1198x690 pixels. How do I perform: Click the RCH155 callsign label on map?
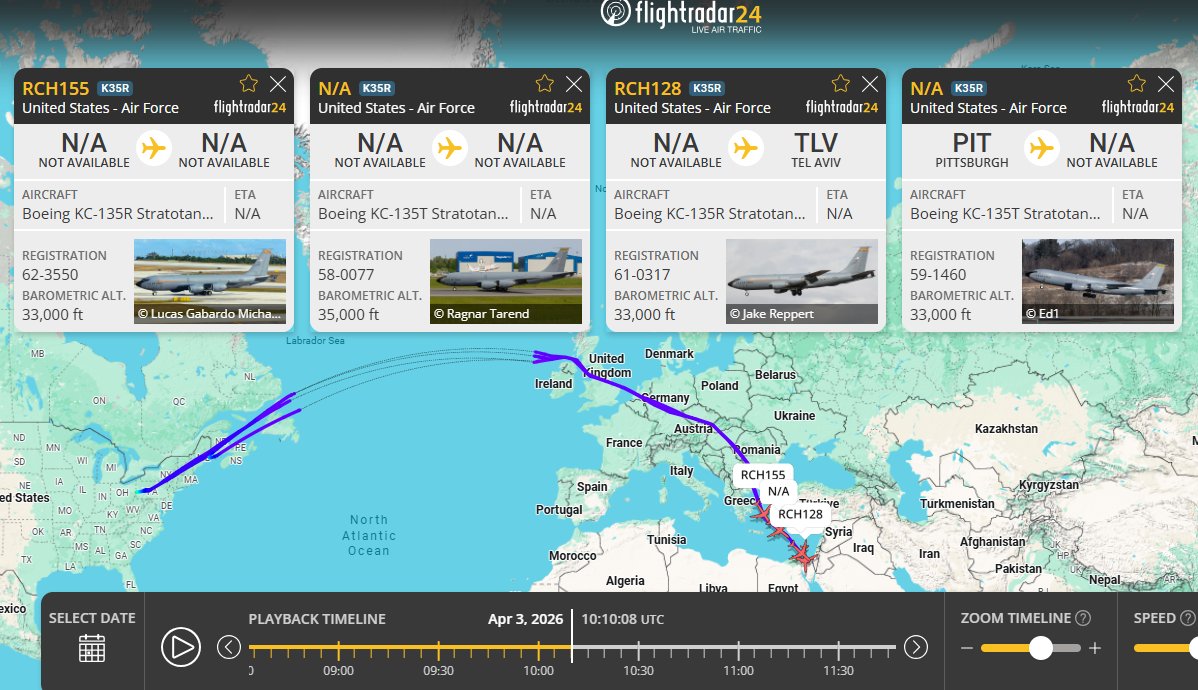(763, 475)
